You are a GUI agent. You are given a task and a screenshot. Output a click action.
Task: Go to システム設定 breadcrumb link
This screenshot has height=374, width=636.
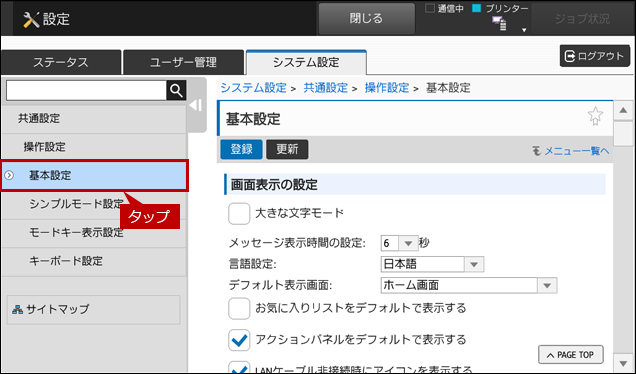pos(254,88)
